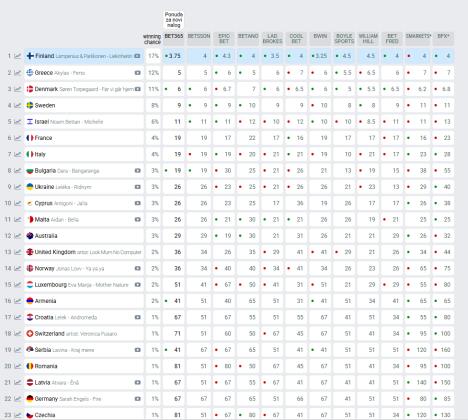Click the Swiss flag icon

tap(30, 334)
